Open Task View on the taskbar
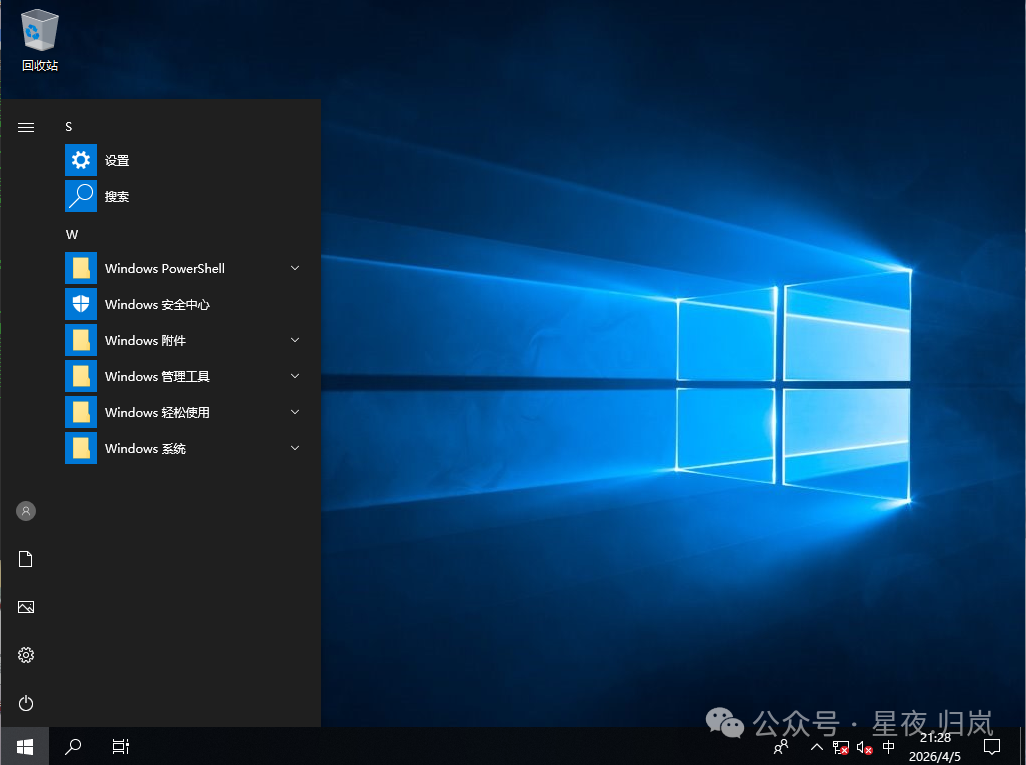This screenshot has height=765, width=1026. pyautogui.click(x=121, y=746)
